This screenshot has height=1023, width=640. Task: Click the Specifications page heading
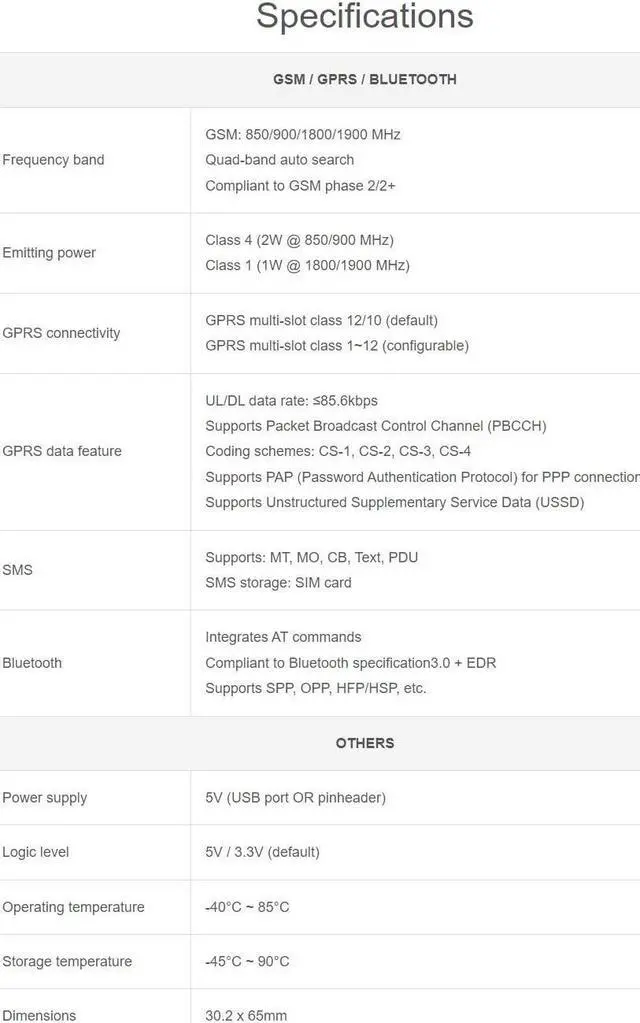(364, 16)
